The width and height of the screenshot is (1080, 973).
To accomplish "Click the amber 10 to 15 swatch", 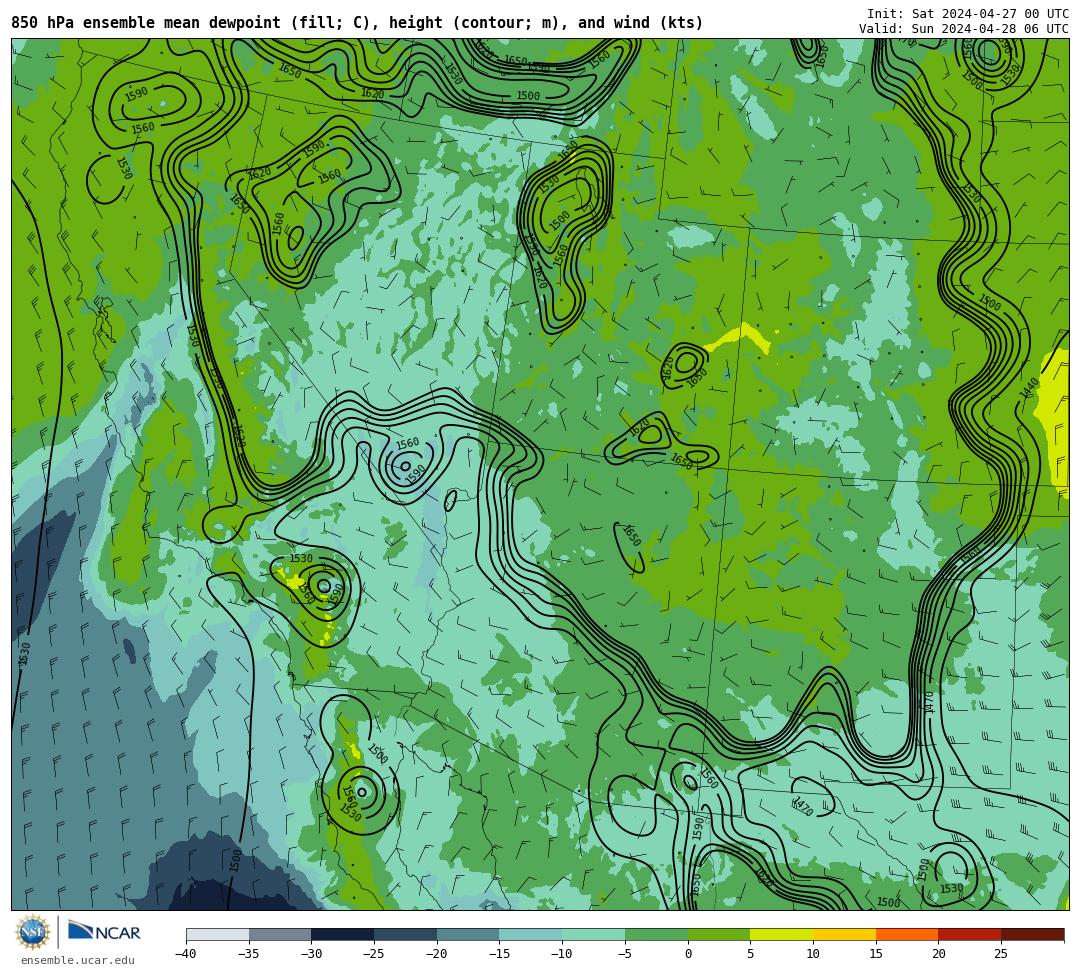I will [844, 934].
